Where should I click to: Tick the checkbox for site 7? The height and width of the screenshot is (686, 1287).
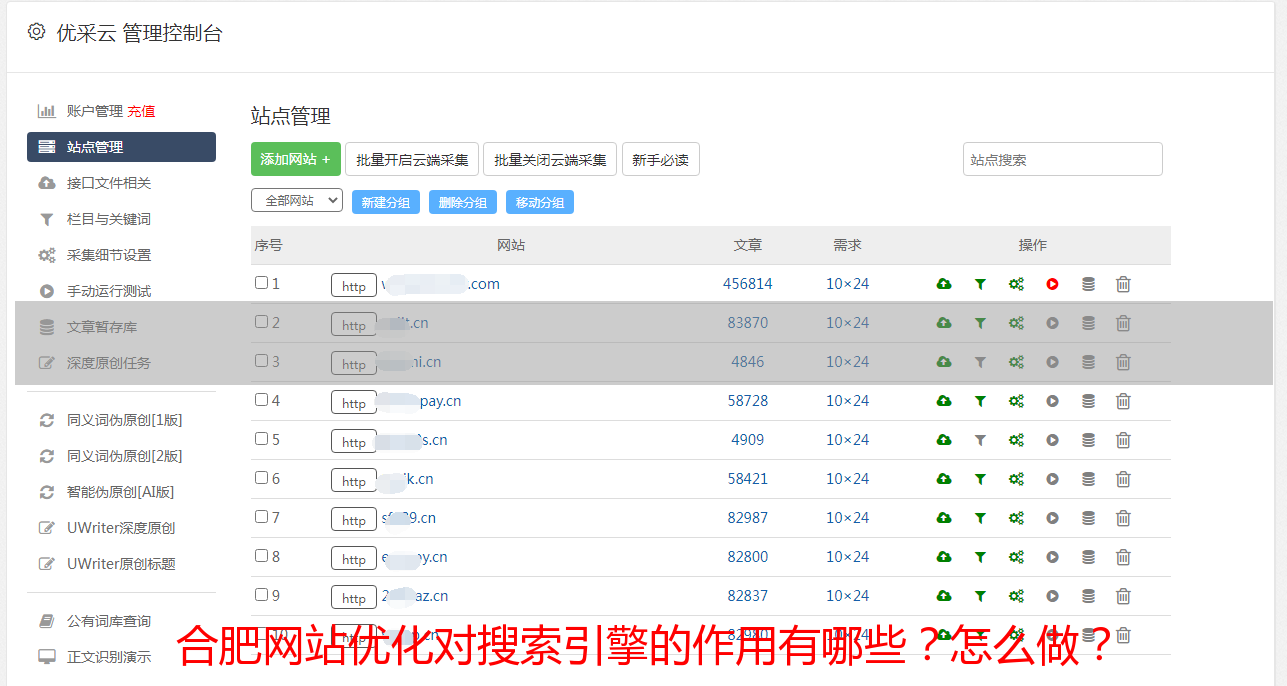click(x=261, y=517)
